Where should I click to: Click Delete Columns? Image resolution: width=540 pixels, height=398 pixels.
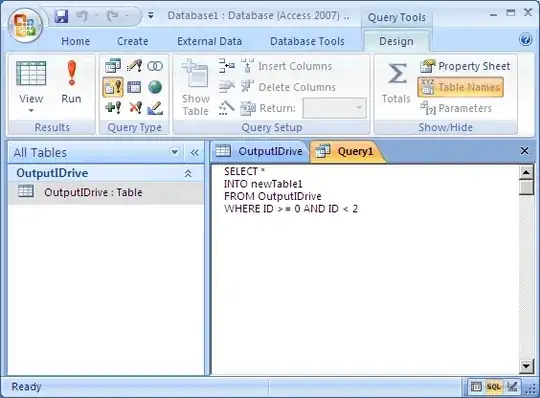click(x=288, y=87)
